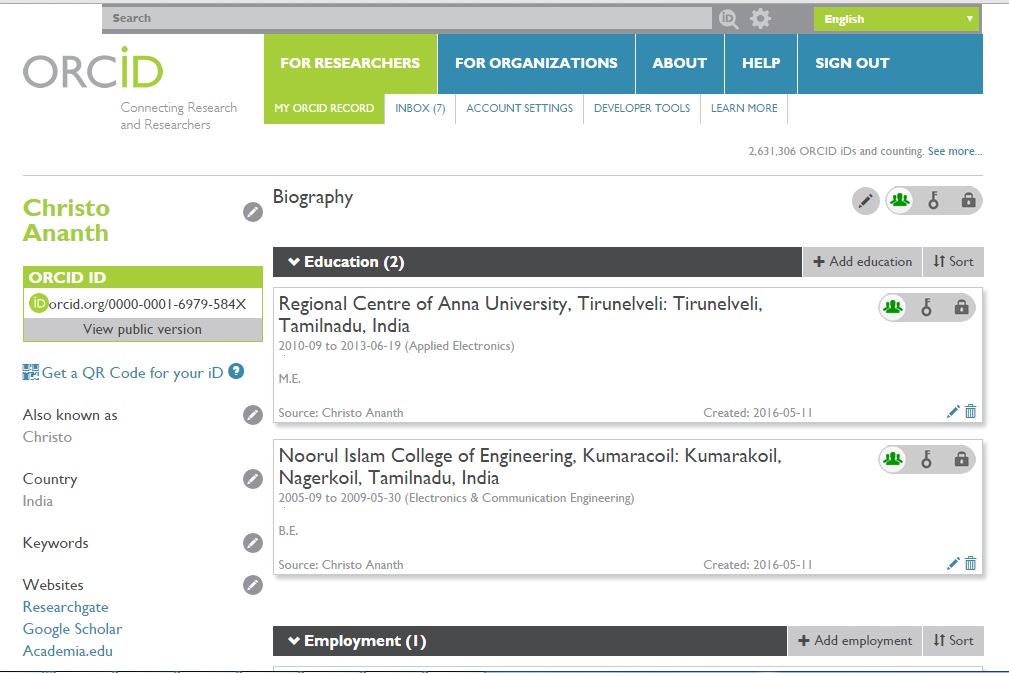
Task: Edit Keywords pencil icon
Action: (253, 543)
